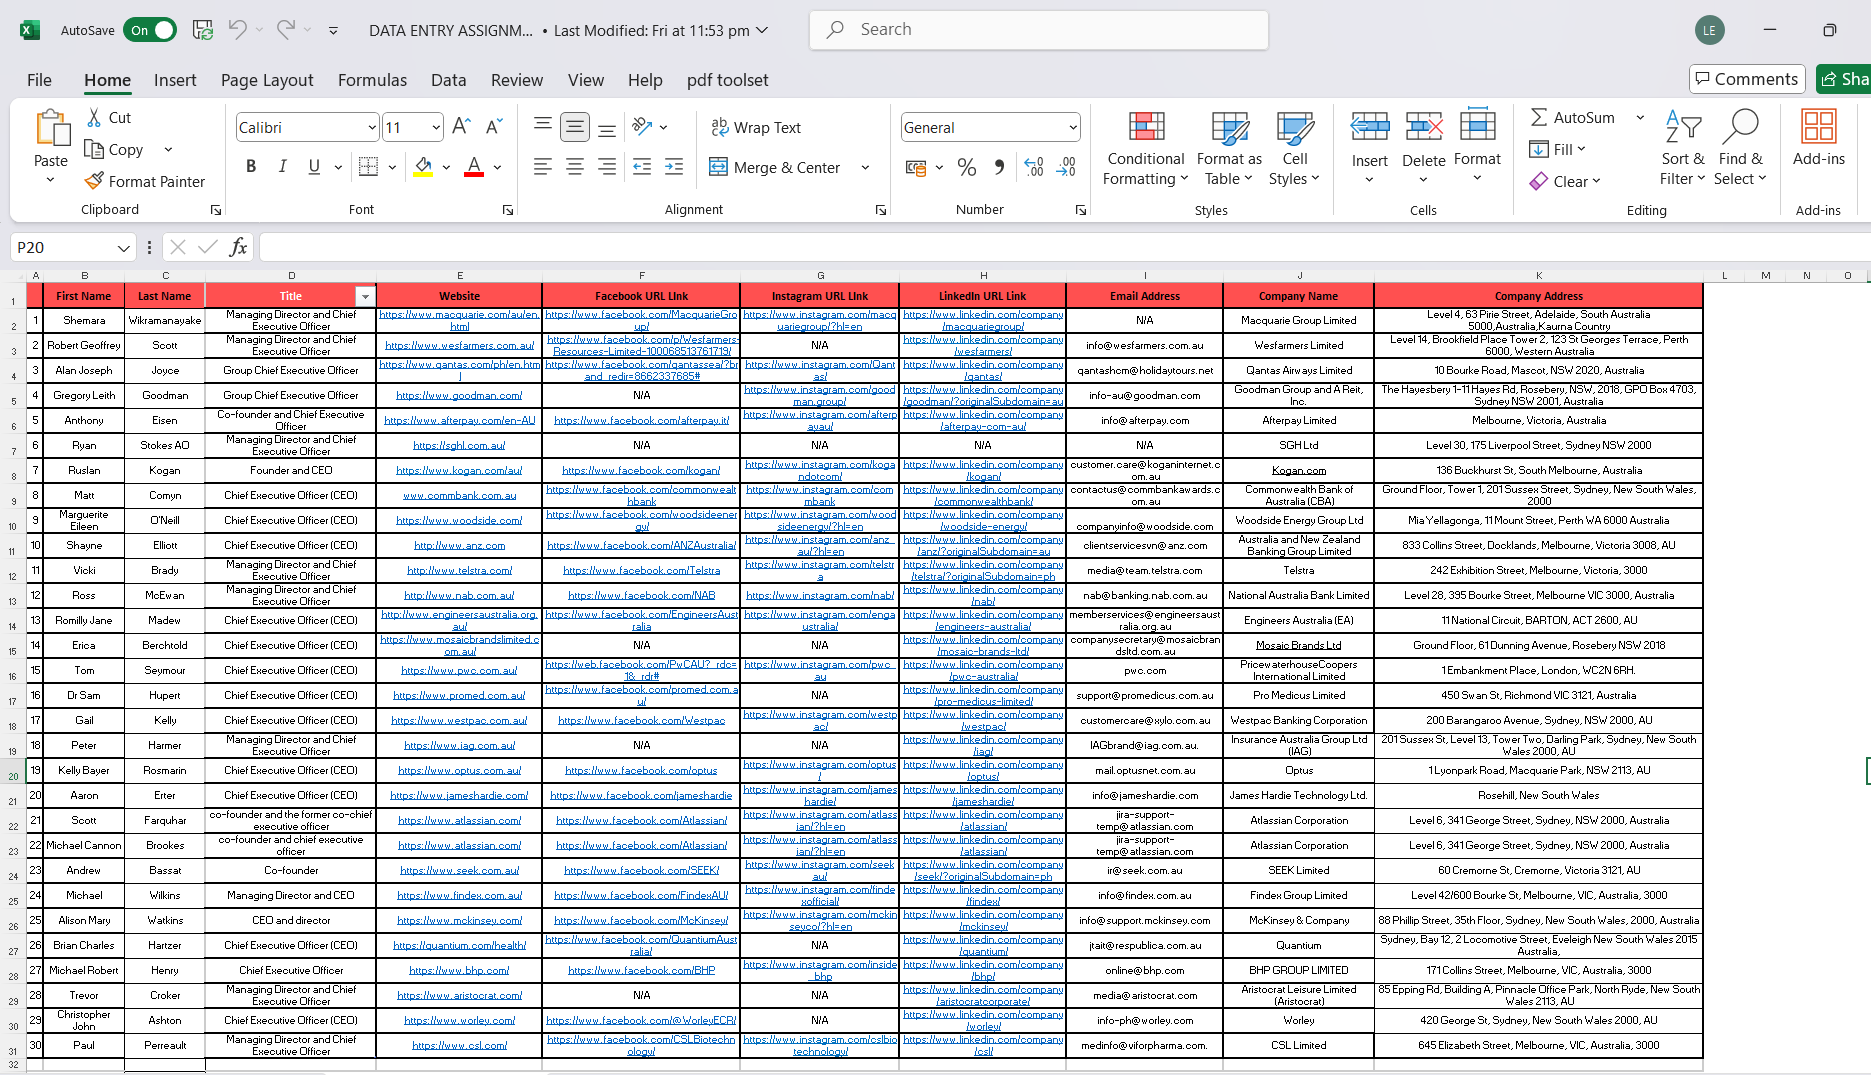Open the pdf toolset tab
1871x1075 pixels.
pyautogui.click(x=727, y=80)
